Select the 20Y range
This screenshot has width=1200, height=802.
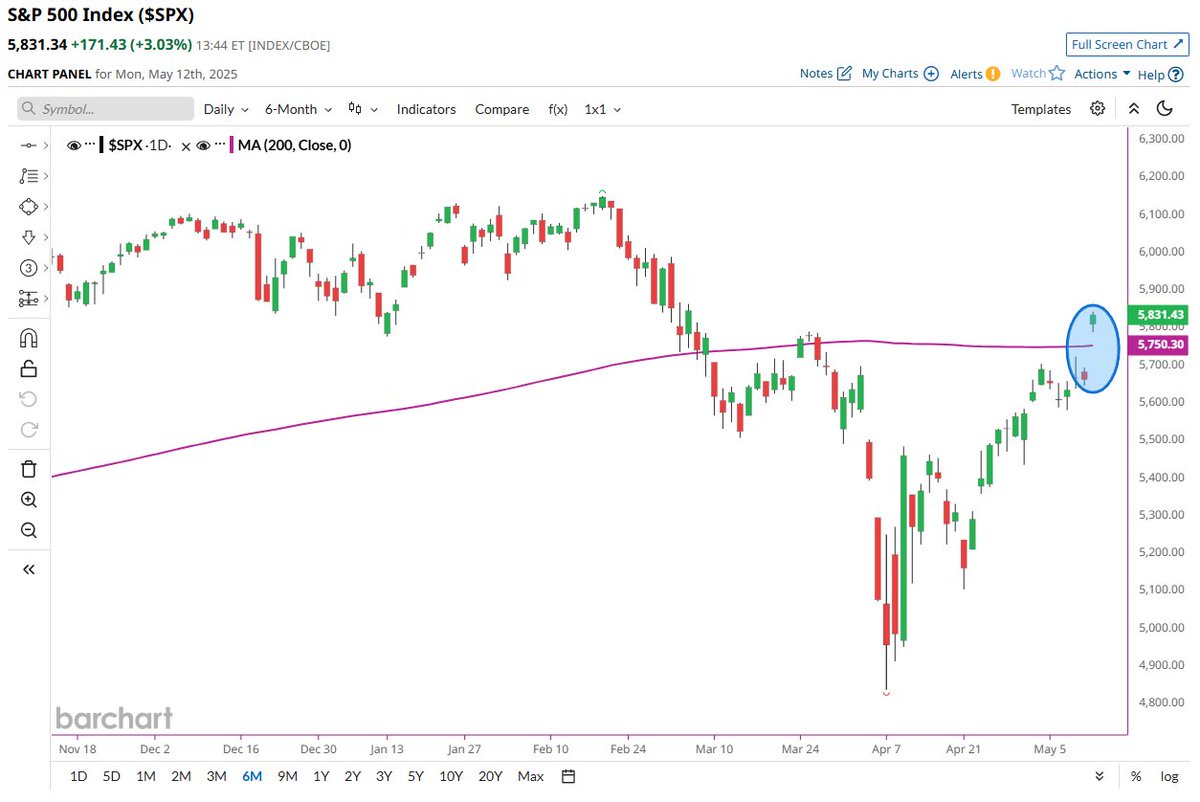click(x=490, y=776)
